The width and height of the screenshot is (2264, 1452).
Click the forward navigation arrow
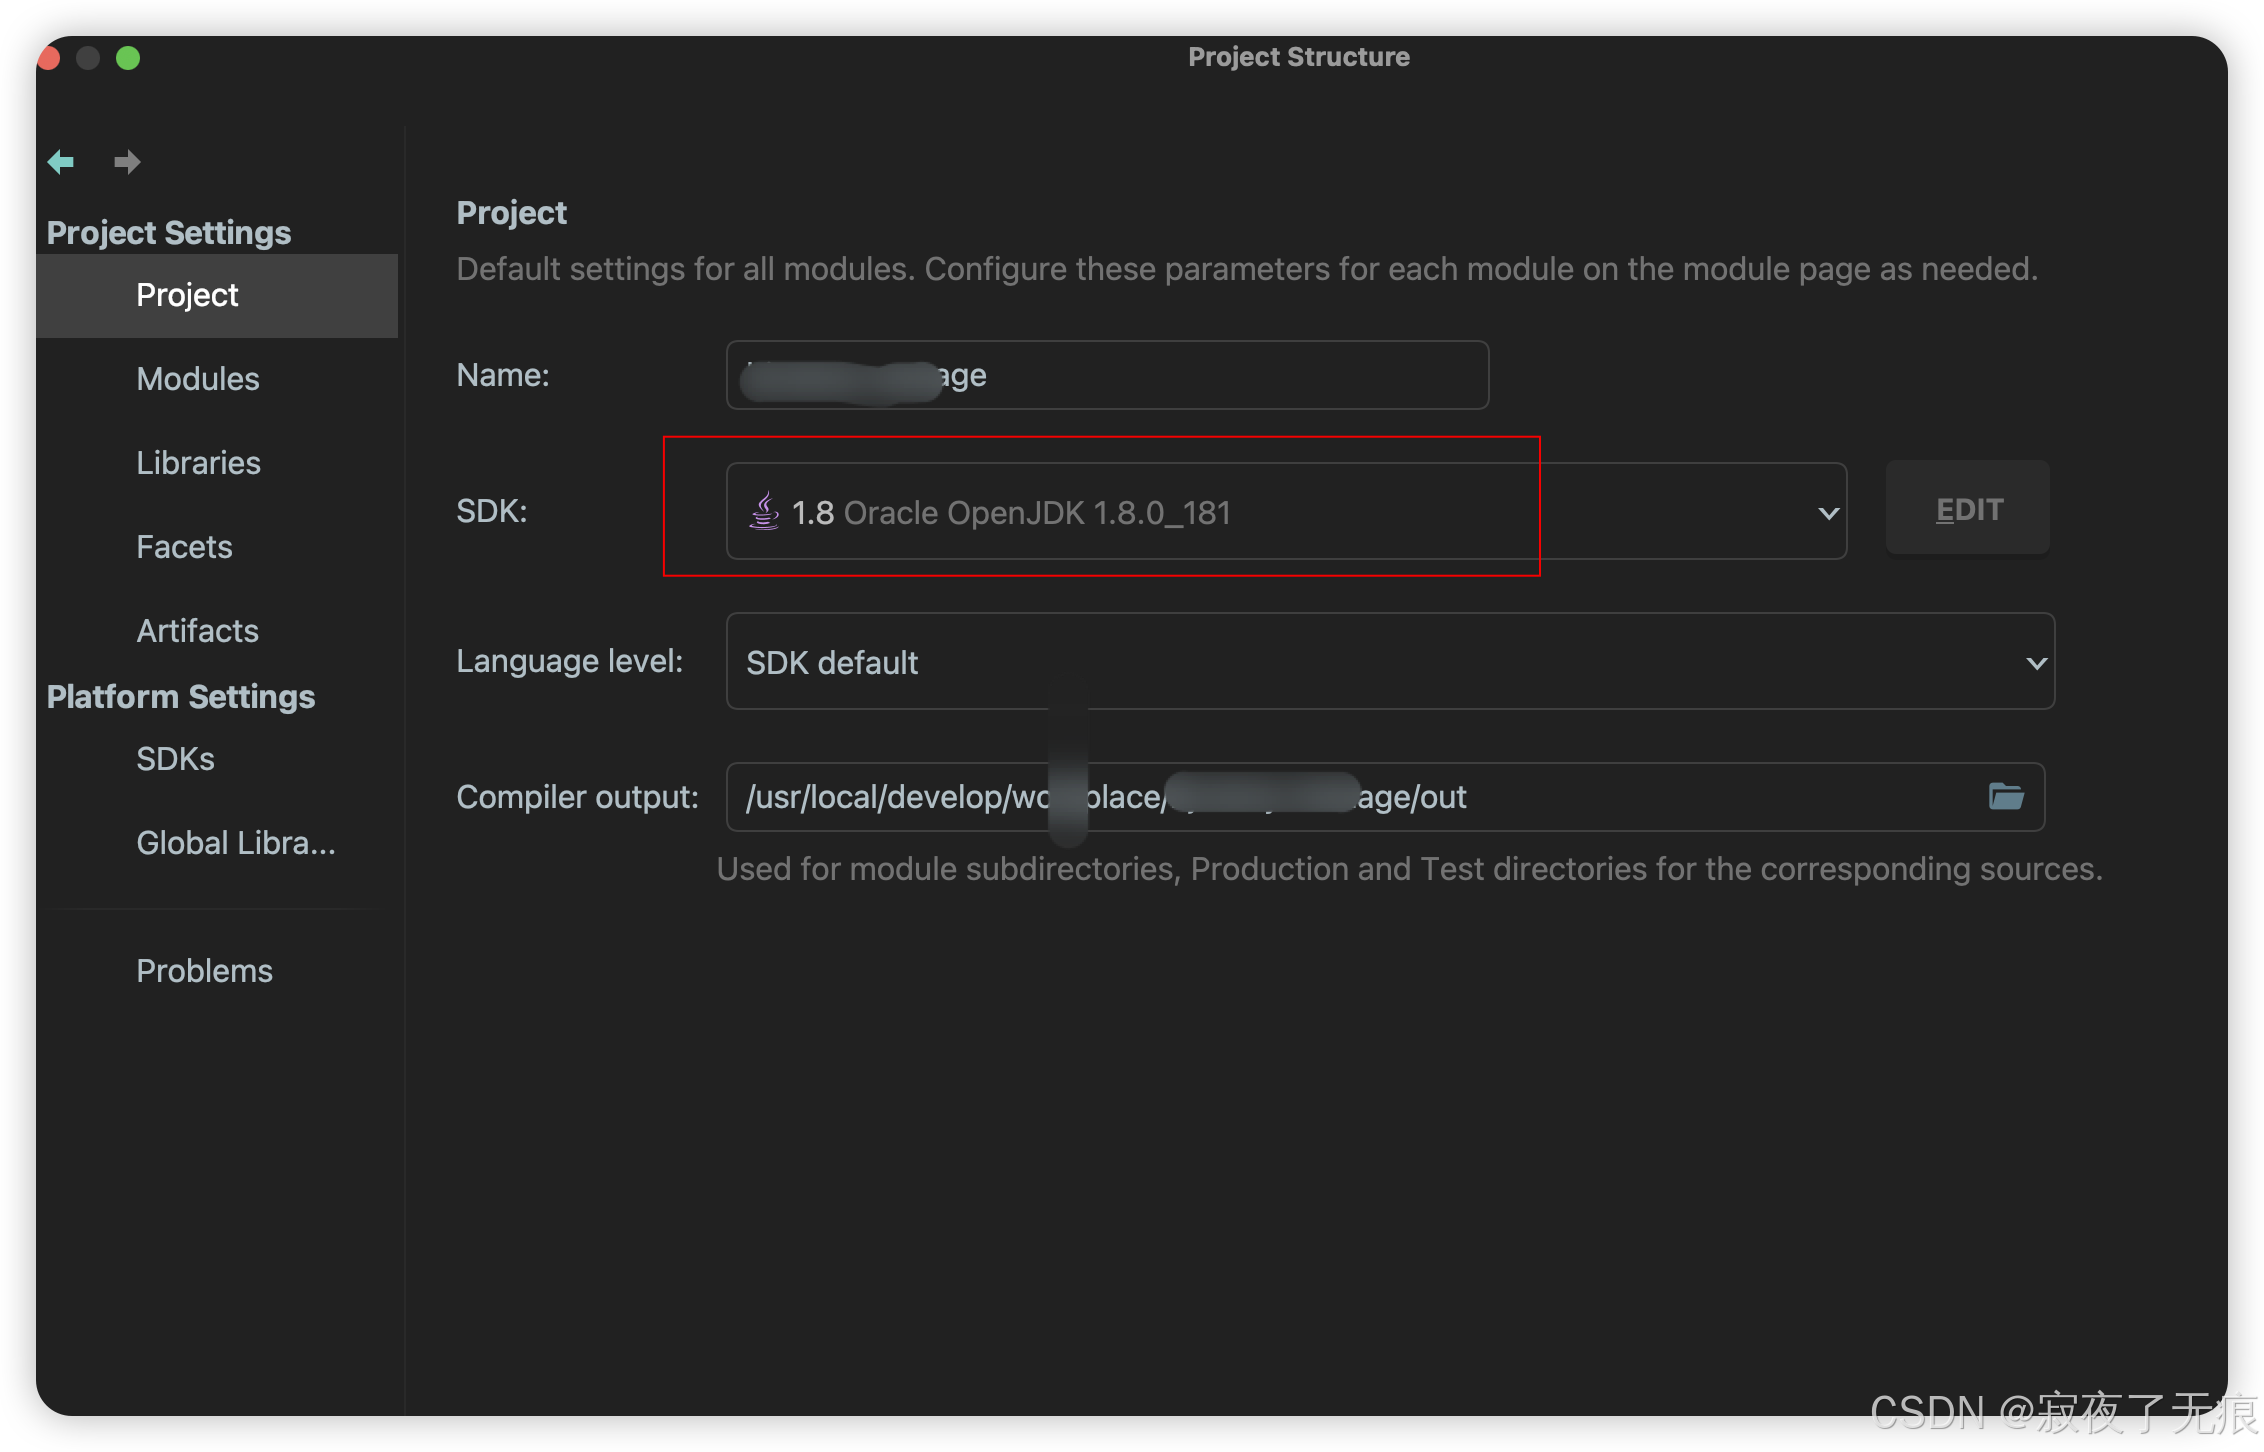point(127,162)
